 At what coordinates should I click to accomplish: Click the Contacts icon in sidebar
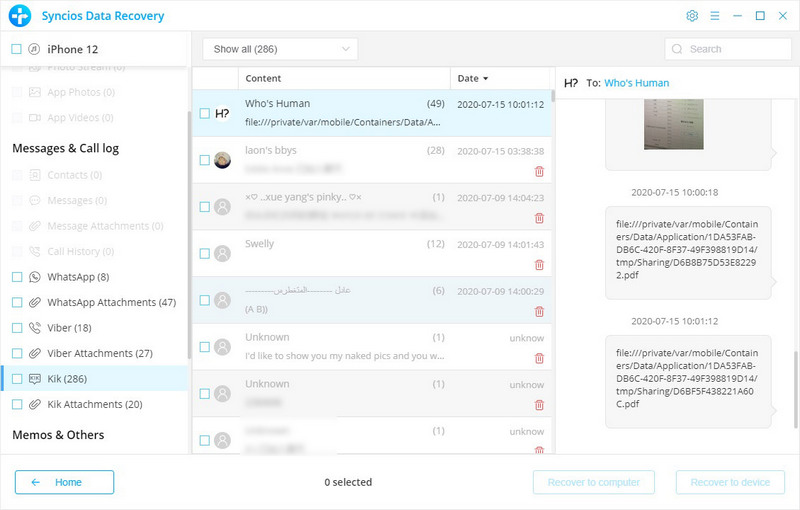[x=35, y=175]
